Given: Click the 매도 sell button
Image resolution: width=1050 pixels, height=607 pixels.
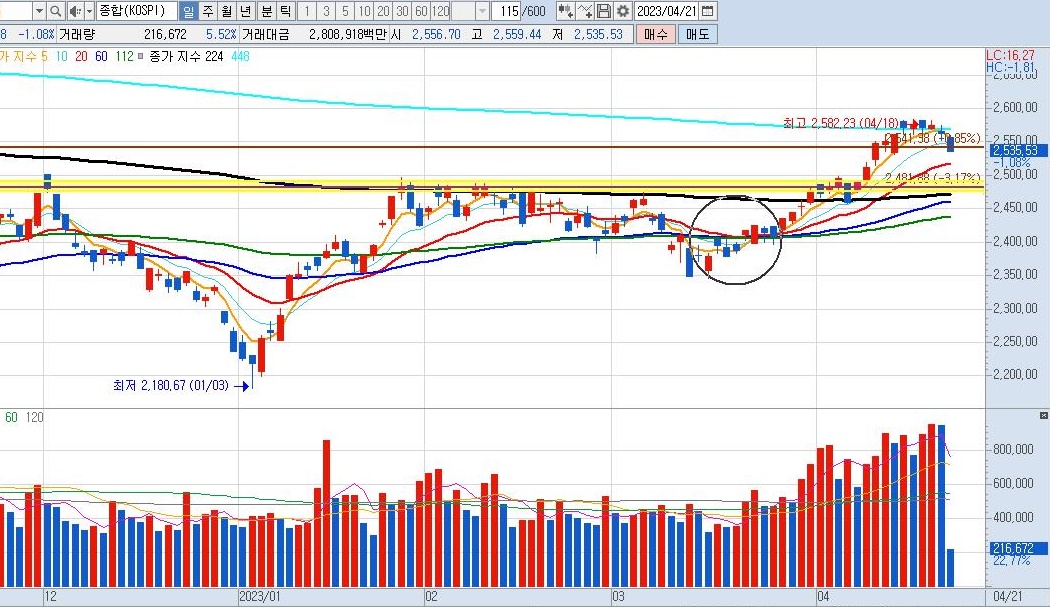Looking at the screenshot, I should point(697,34).
